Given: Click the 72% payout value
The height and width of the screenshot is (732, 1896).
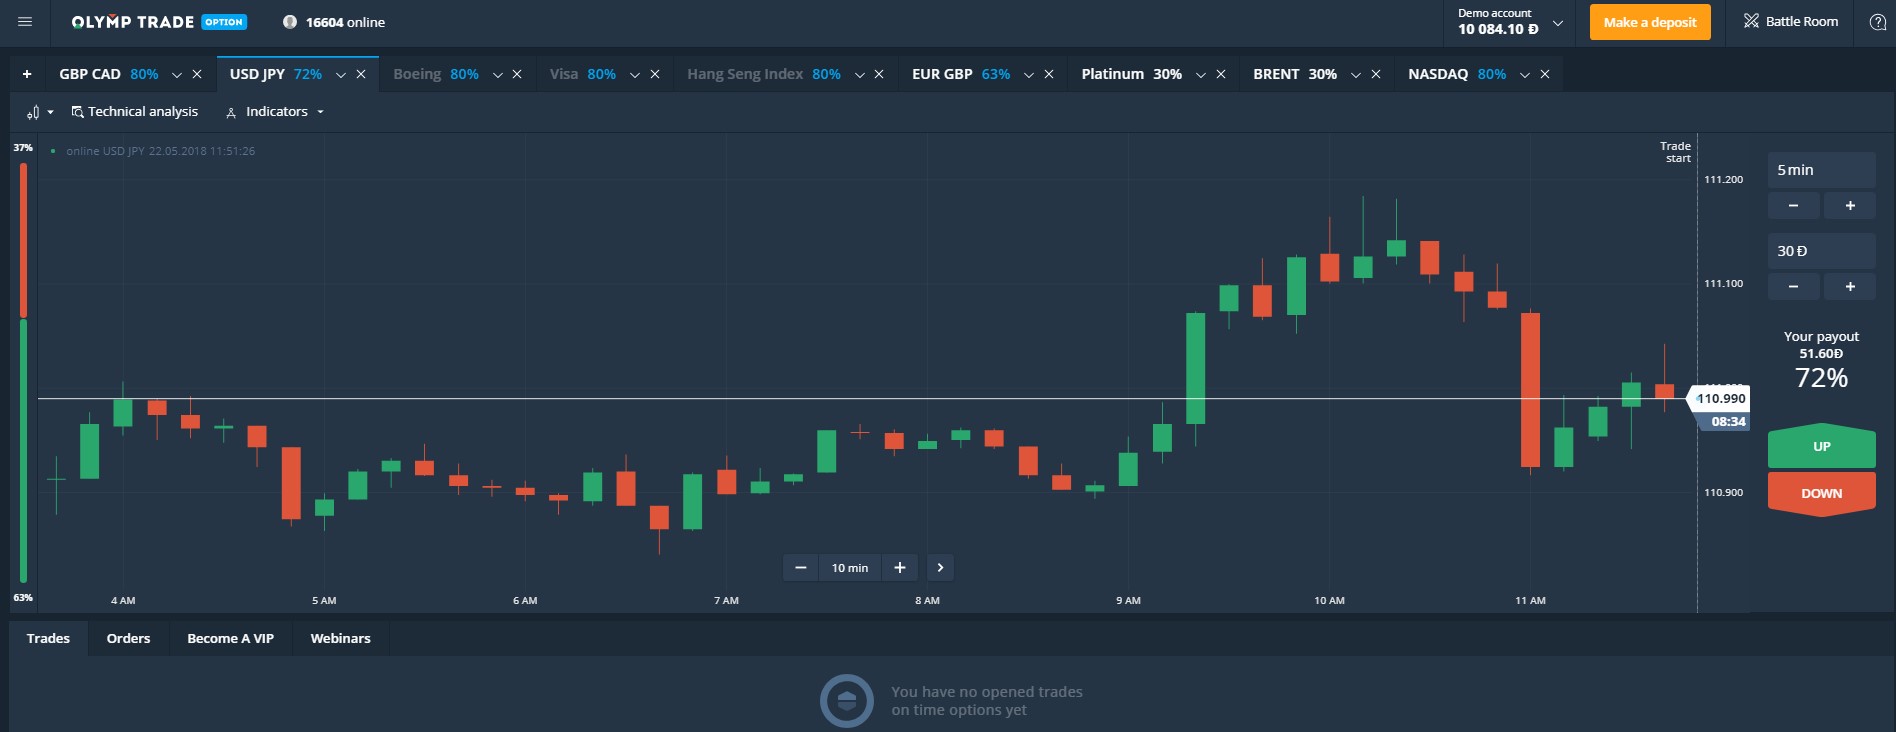Looking at the screenshot, I should point(1822,378).
